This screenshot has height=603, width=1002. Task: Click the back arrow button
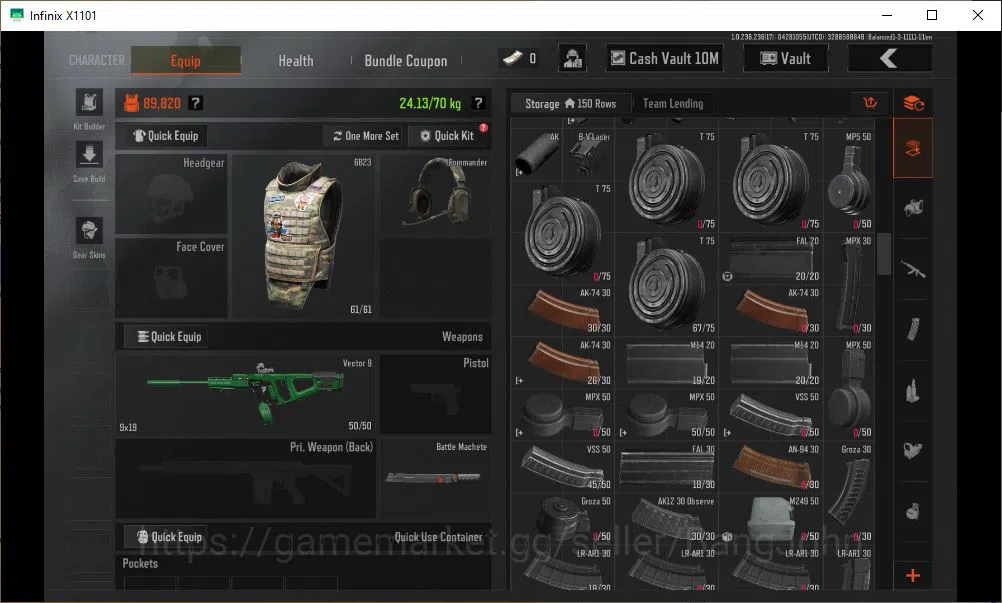[x=889, y=59]
